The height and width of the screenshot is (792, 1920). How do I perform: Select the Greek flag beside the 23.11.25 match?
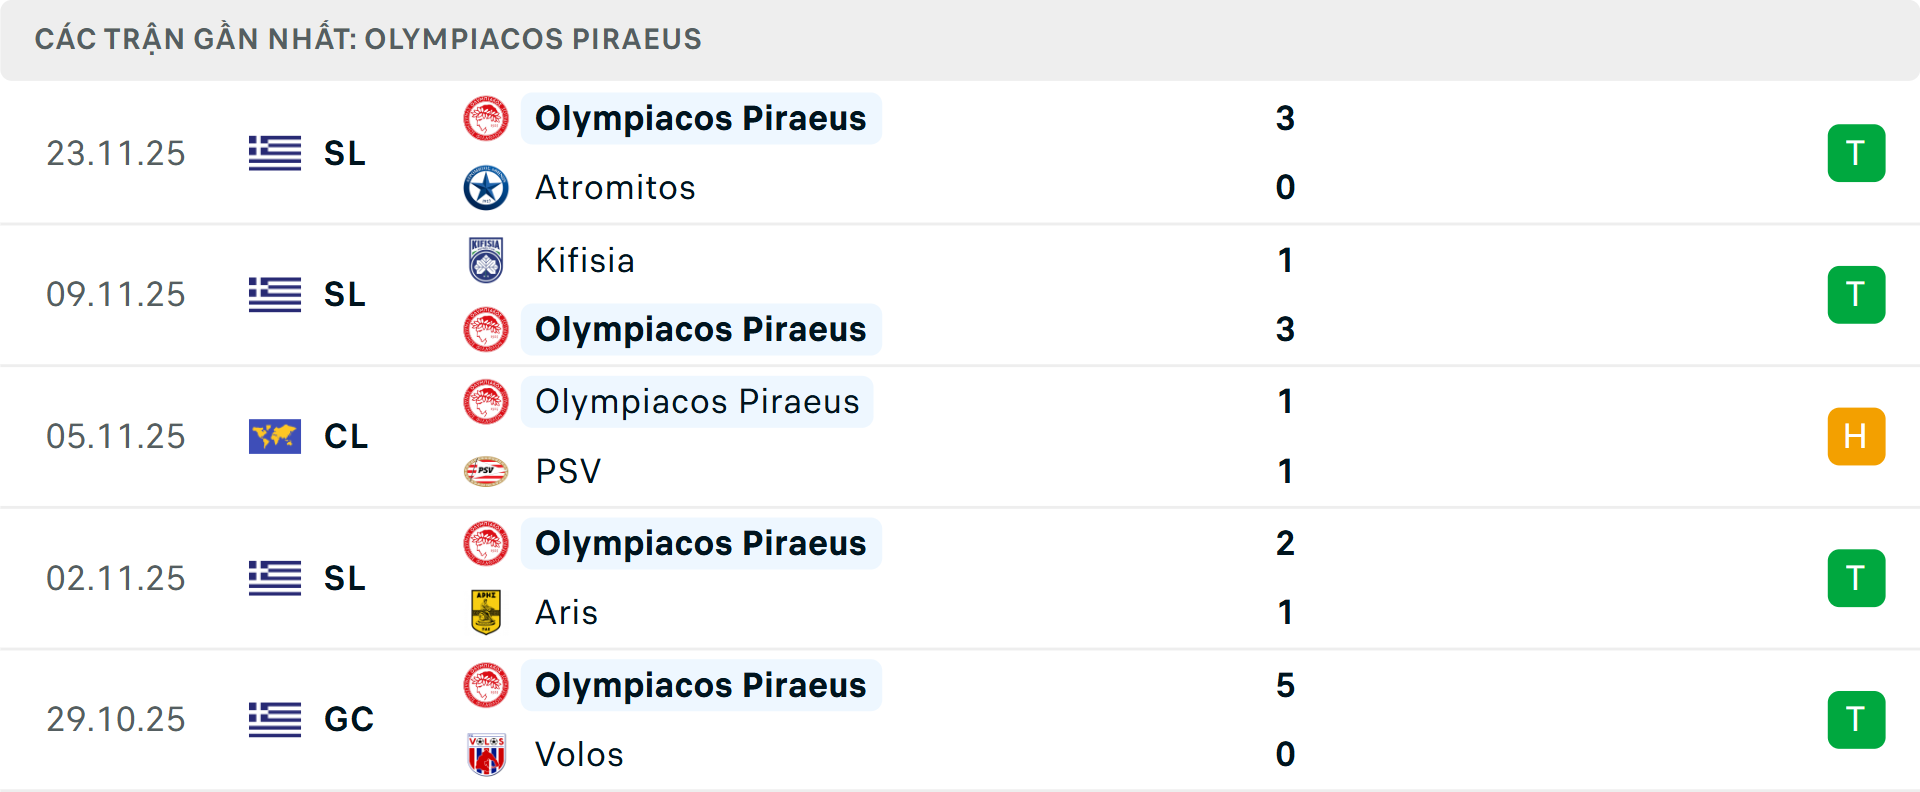[x=274, y=153]
